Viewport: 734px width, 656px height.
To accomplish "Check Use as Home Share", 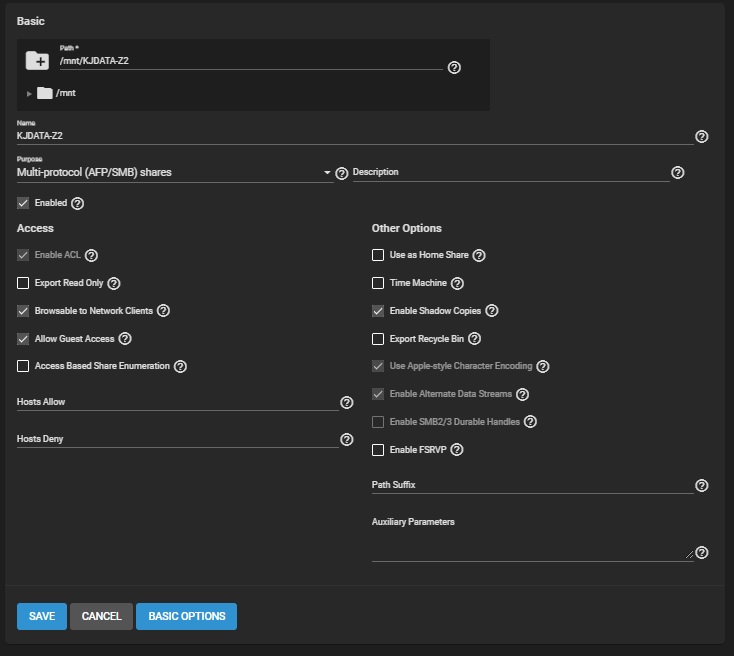I will tap(378, 255).
